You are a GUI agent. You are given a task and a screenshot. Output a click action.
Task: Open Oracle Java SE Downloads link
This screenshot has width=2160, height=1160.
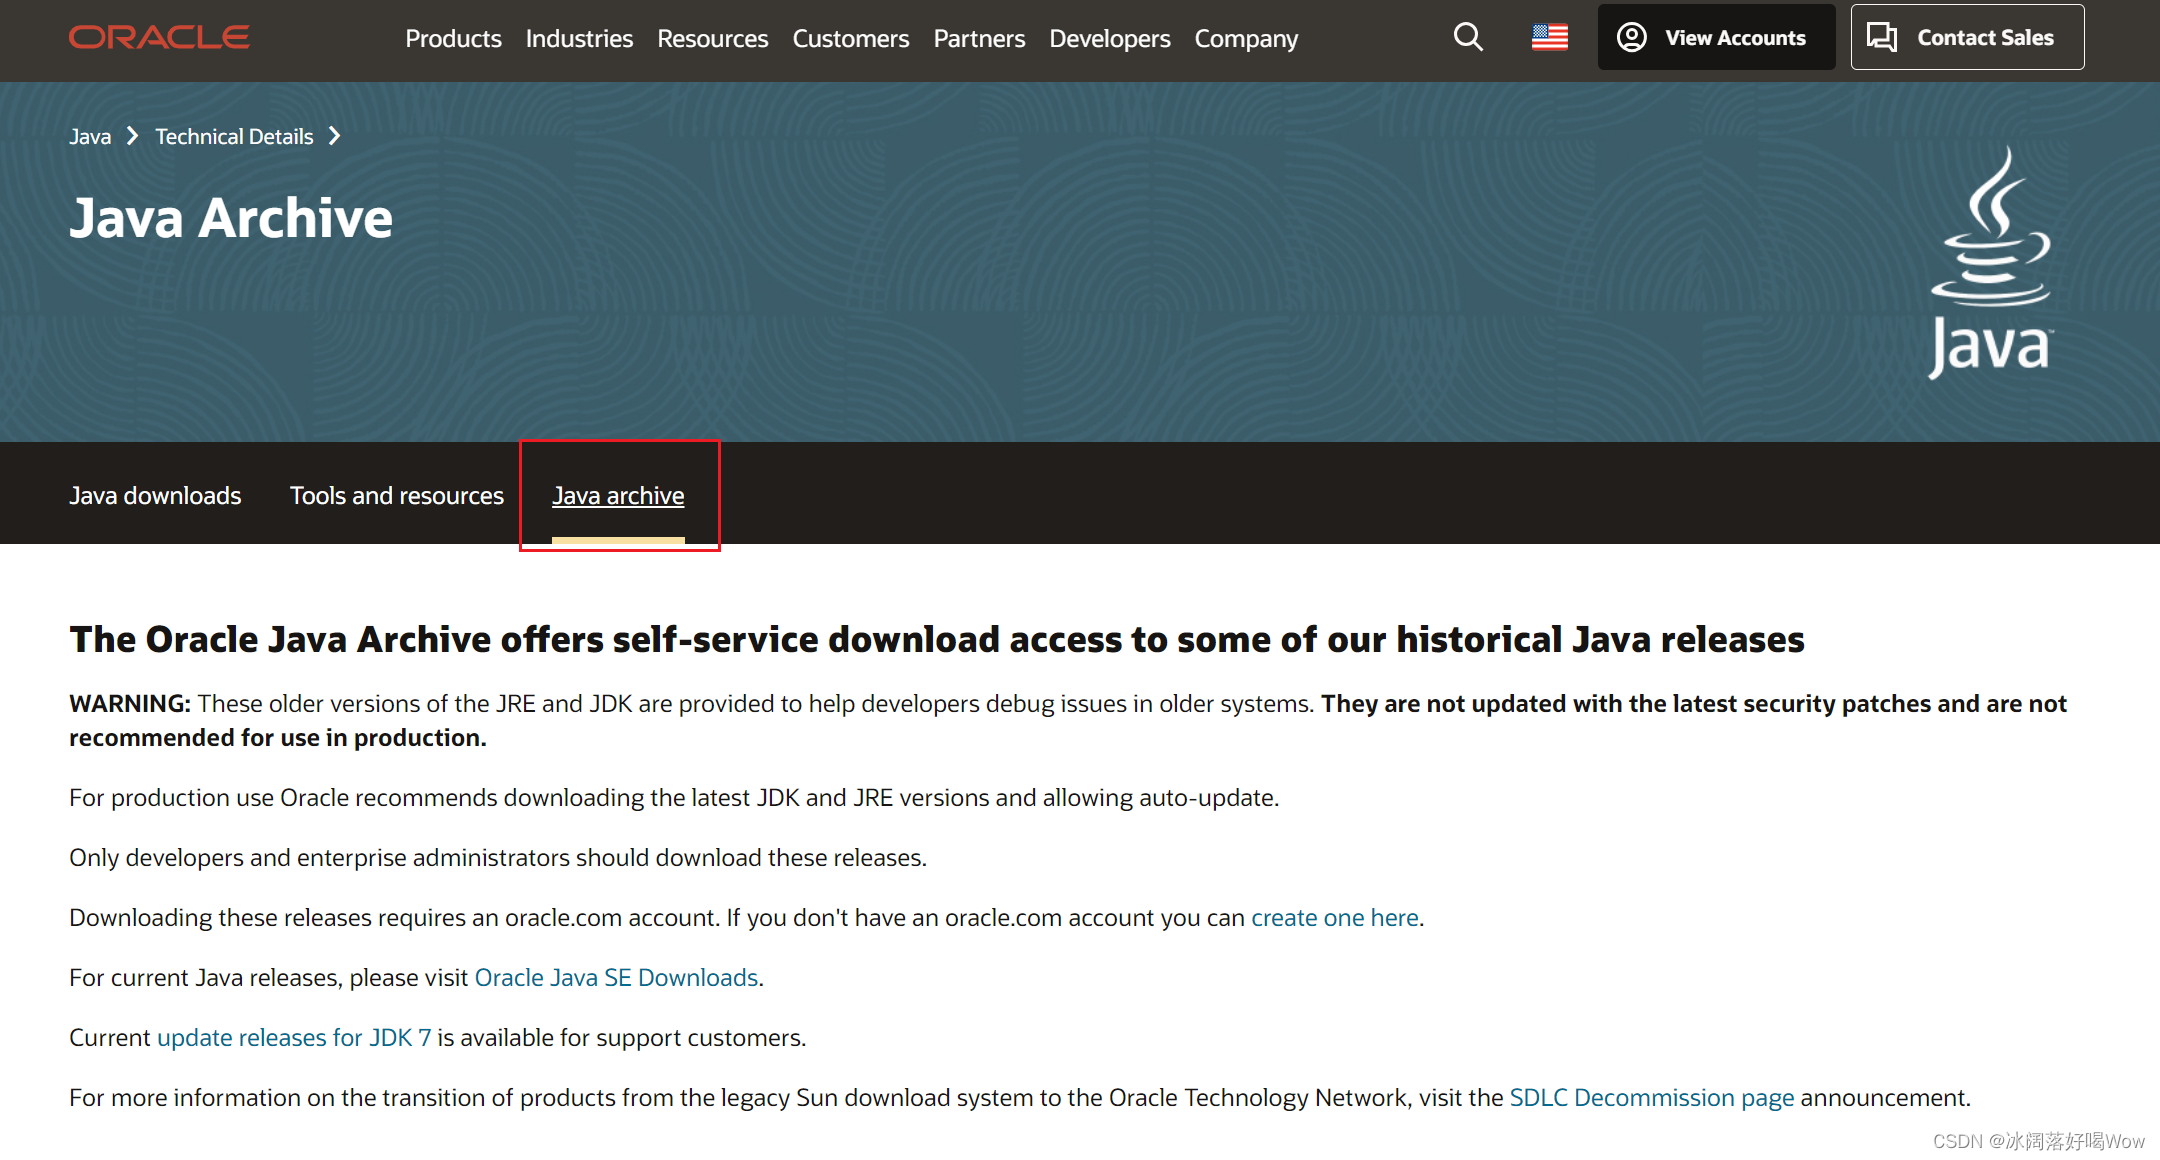616,978
